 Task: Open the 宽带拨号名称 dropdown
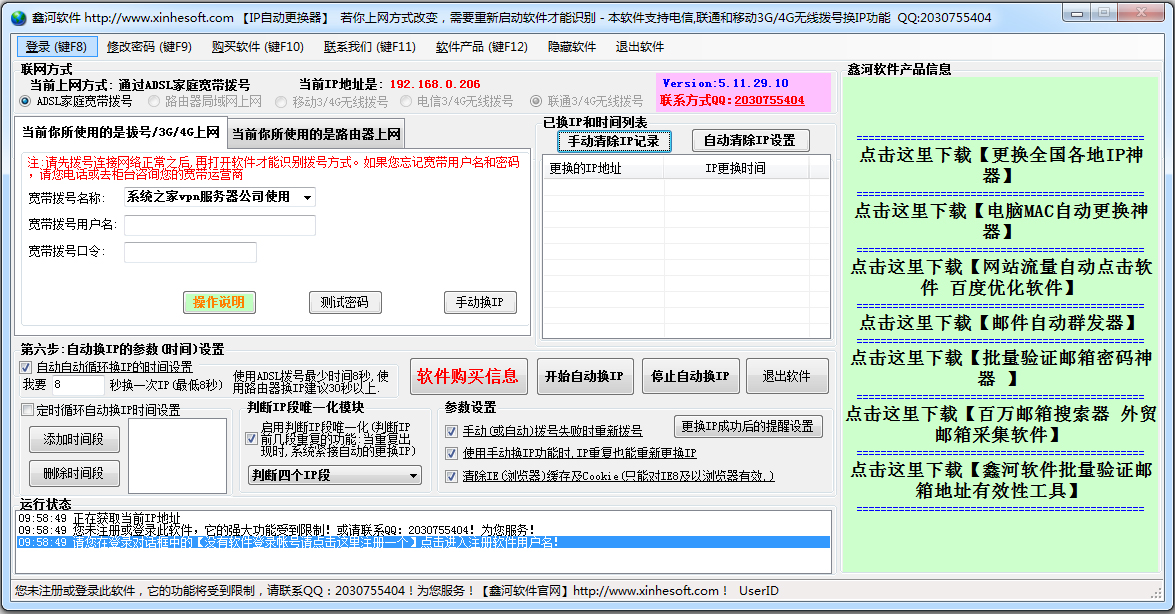307,197
